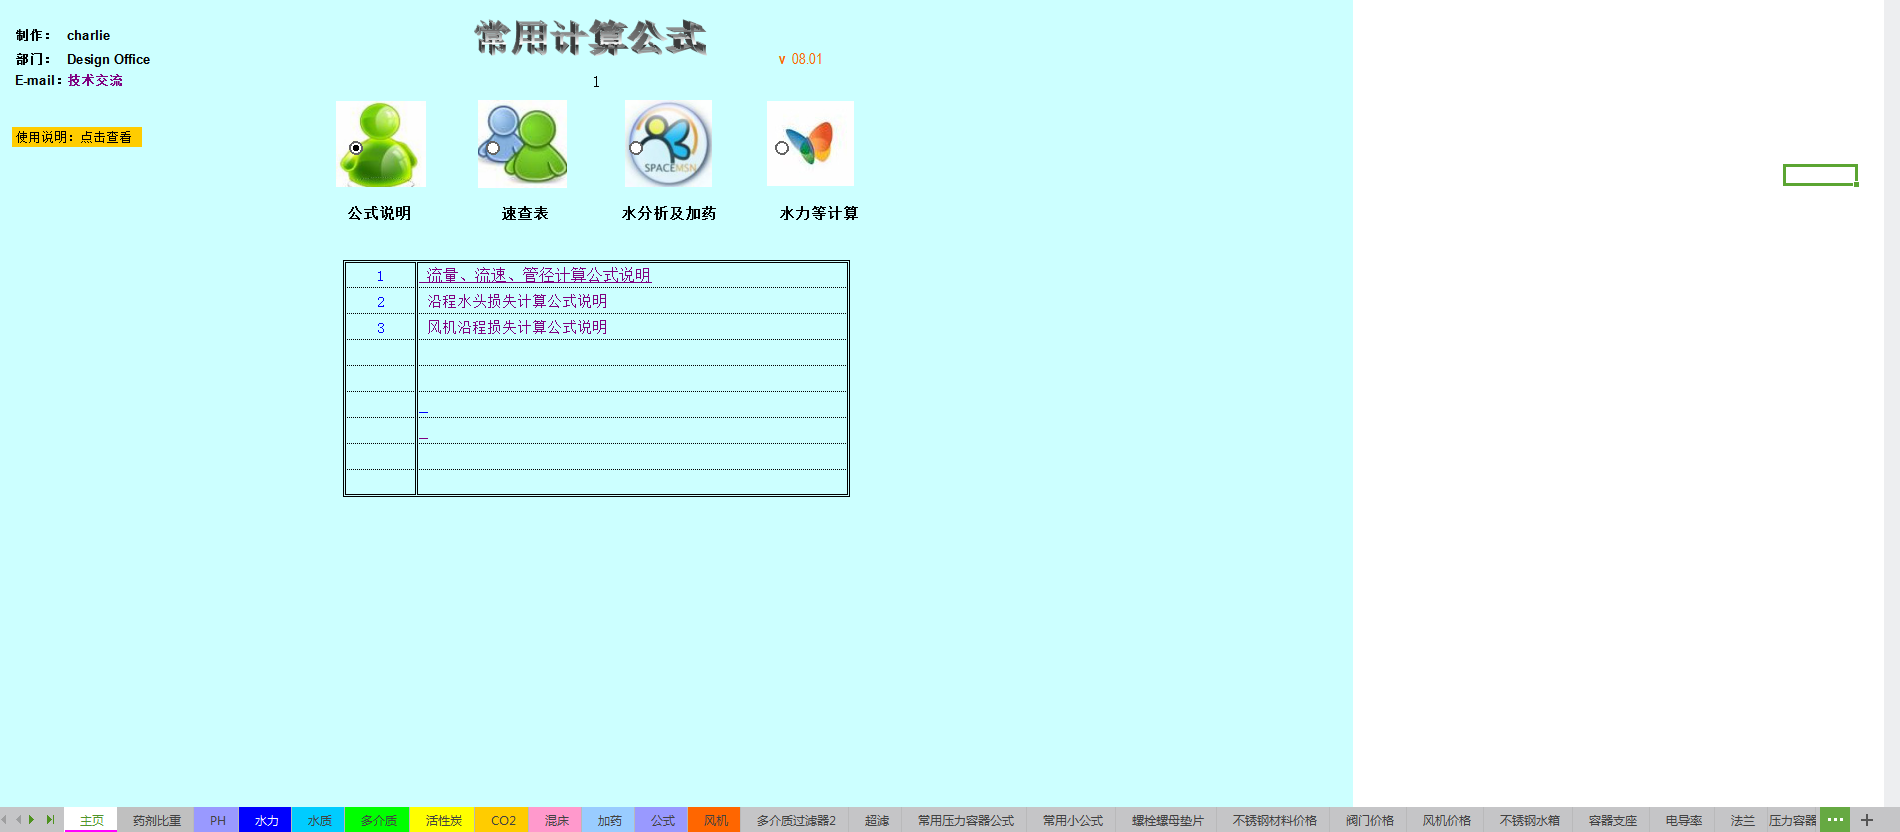Select the 容器支座 sheet tab
This screenshot has height=832, width=1900.
pos(1612,820)
